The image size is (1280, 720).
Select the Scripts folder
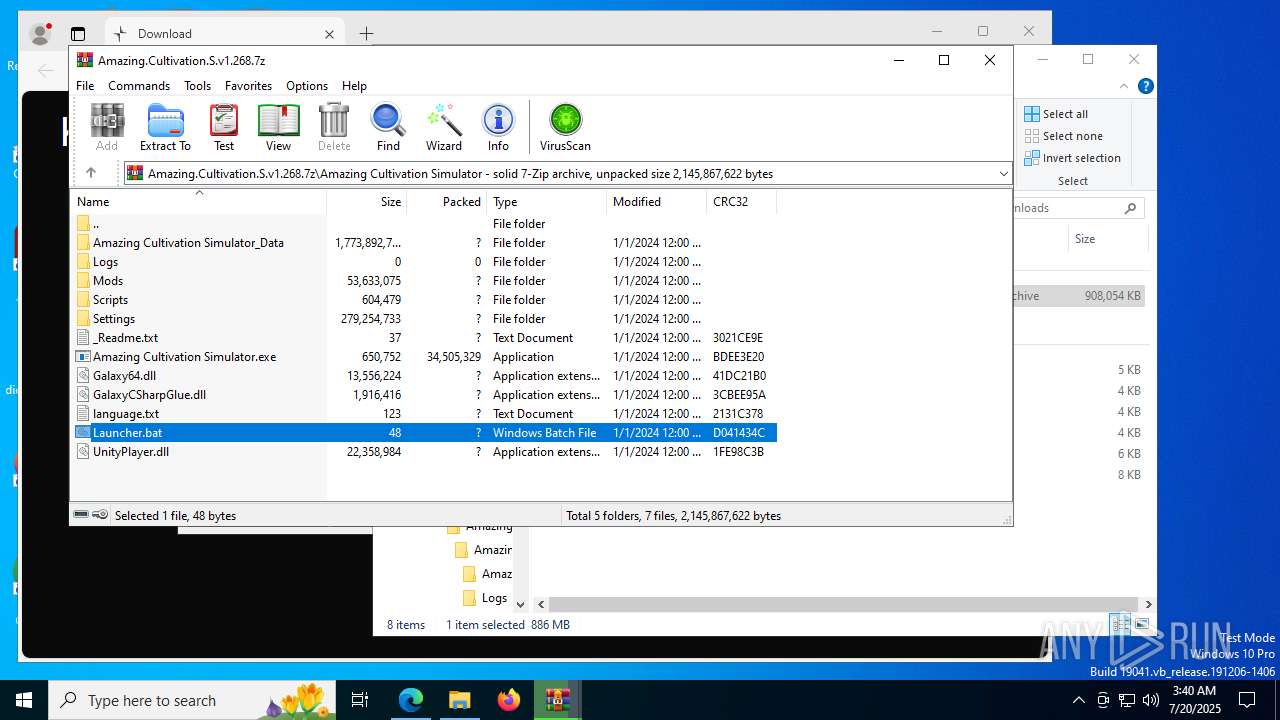point(425,300)
